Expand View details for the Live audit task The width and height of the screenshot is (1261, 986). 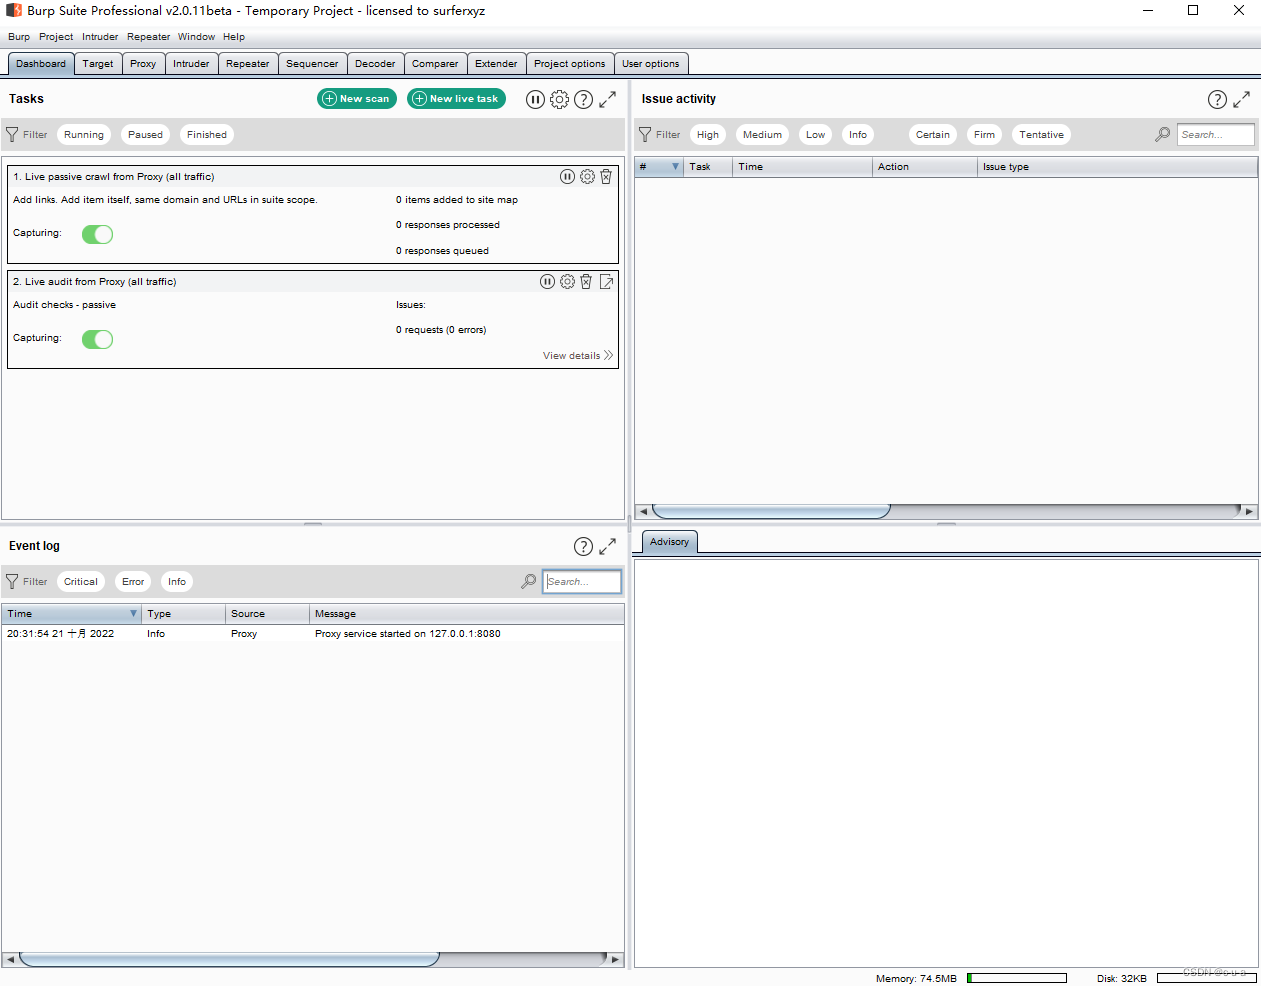(x=578, y=356)
